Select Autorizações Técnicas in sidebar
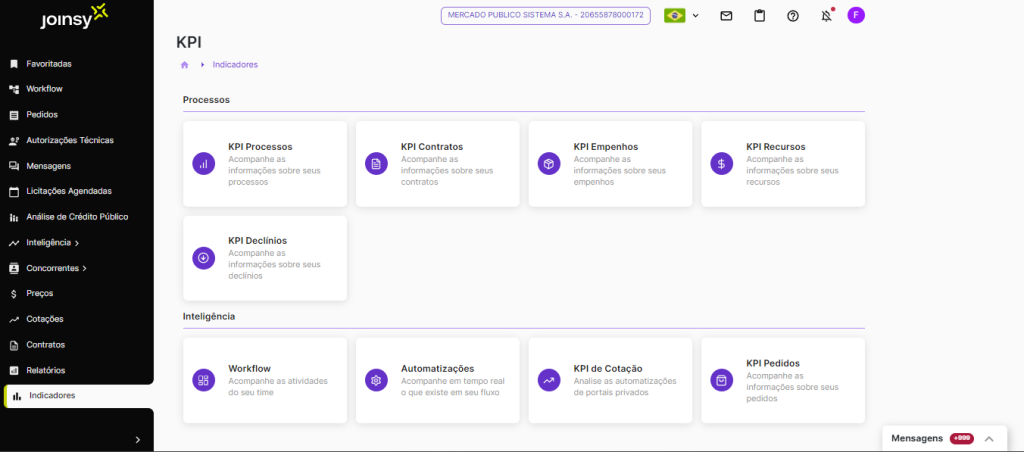Image resolution: width=1024 pixels, height=452 pixels. [x=69, y=140]
